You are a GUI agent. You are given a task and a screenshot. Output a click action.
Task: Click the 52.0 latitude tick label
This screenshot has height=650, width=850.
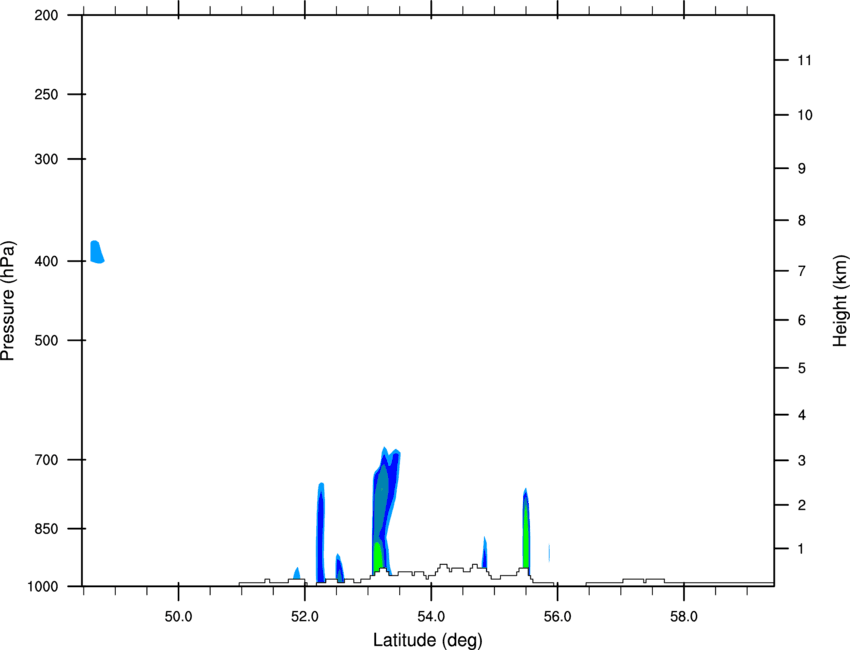click(305, 617)
